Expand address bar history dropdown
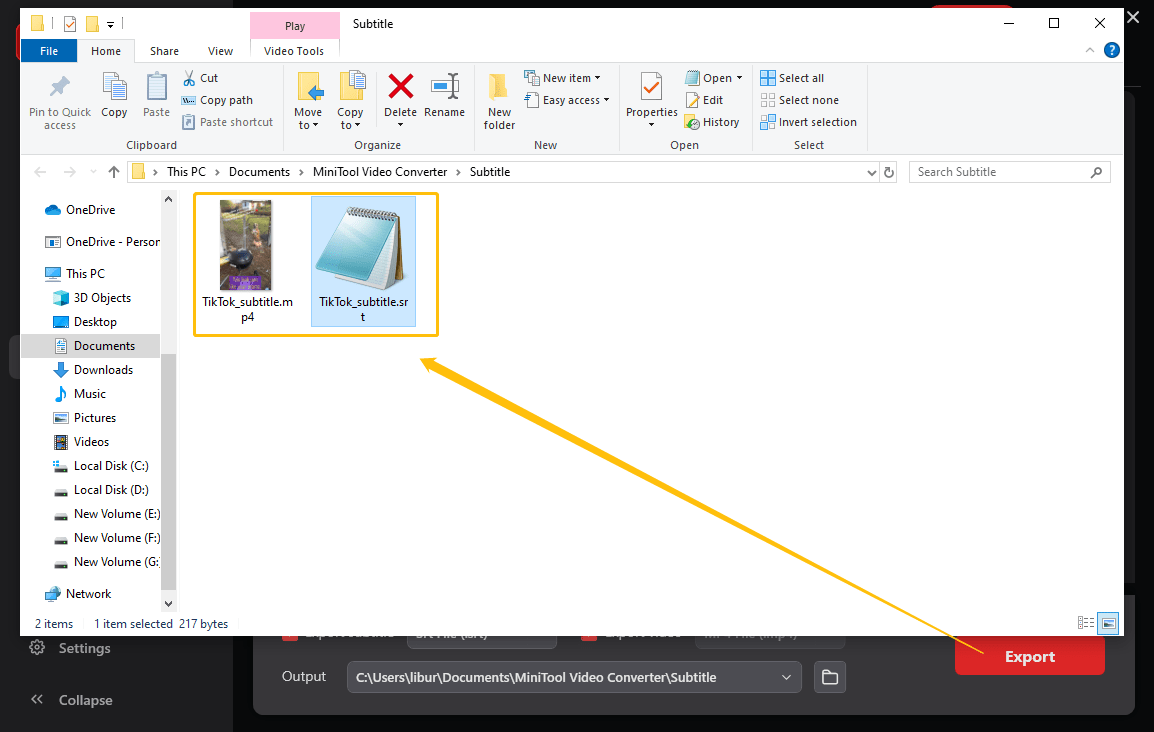Screen dimensions: 1154x732 pos(871,172)
